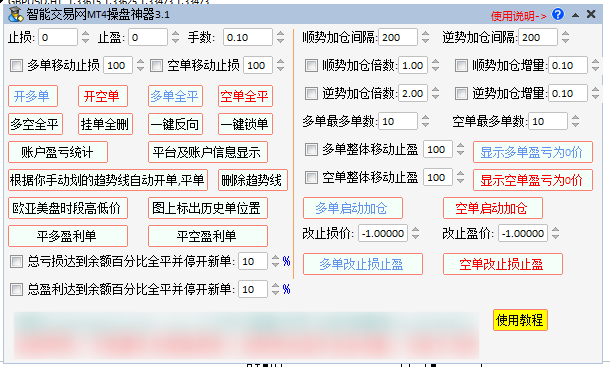Click 多空全平 button
The width and height of the screenshot is (610, 367).
(x=35, y=124)
